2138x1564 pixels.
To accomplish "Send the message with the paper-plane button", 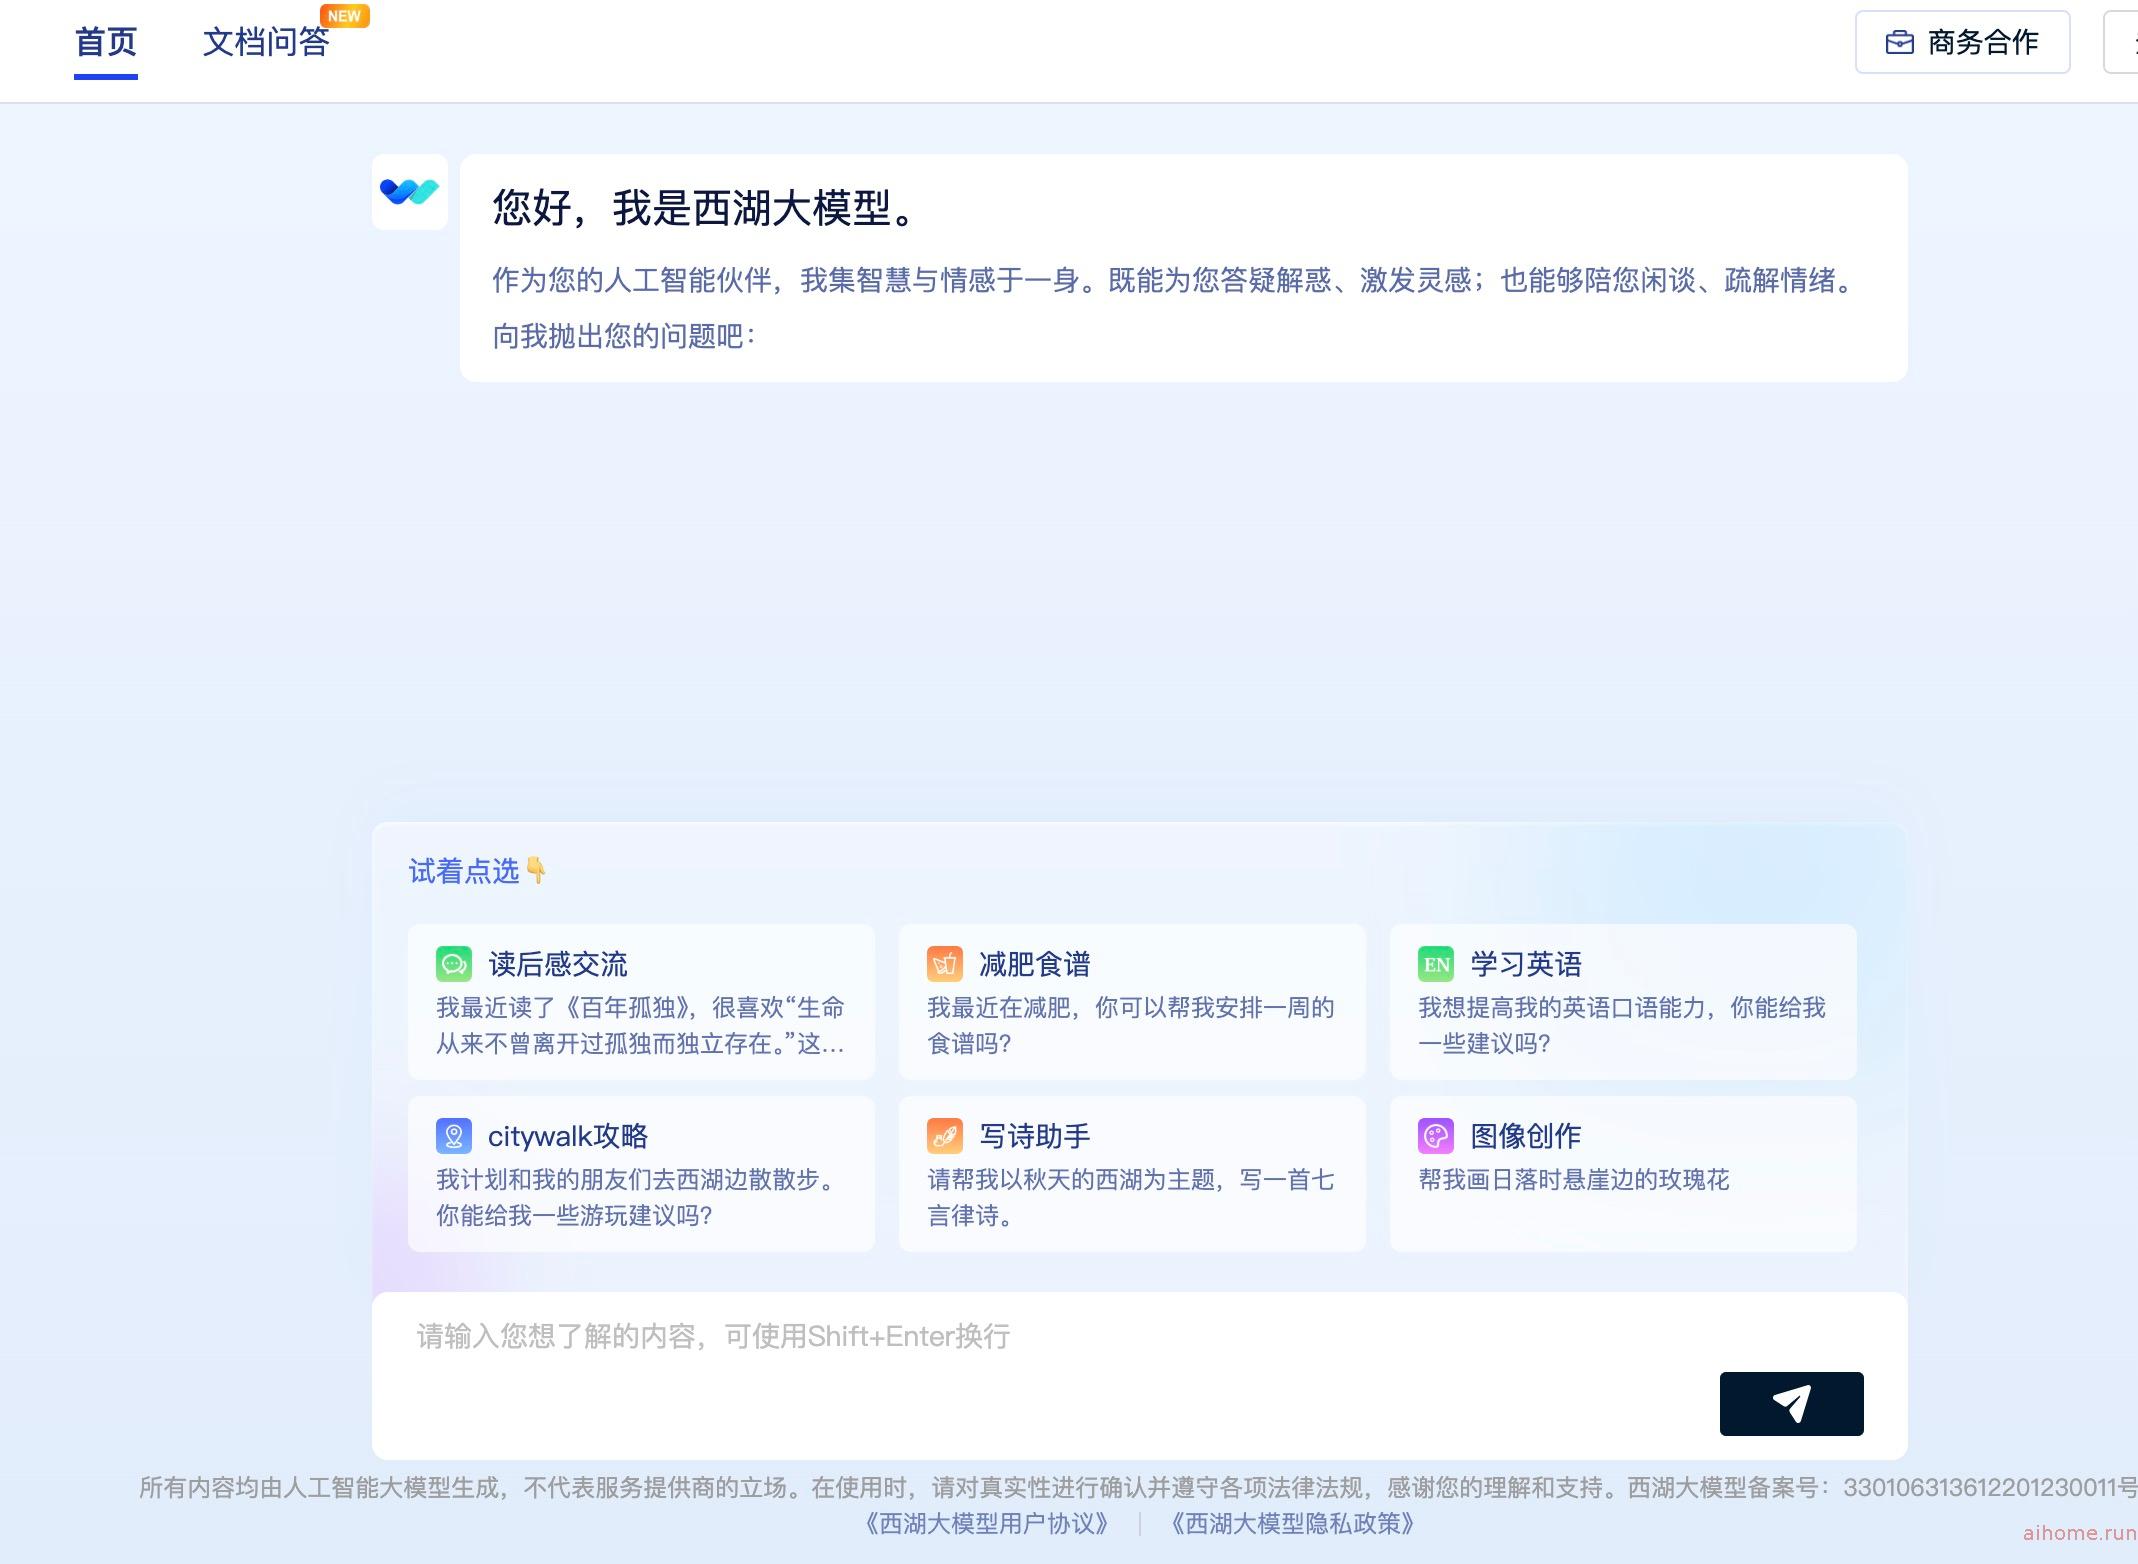I will [1791, 1404].
